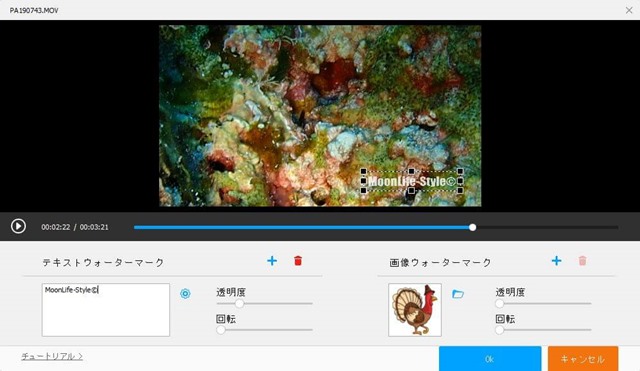
Task: Click the orange キャンセル button
Action: [x=583, y=359]
